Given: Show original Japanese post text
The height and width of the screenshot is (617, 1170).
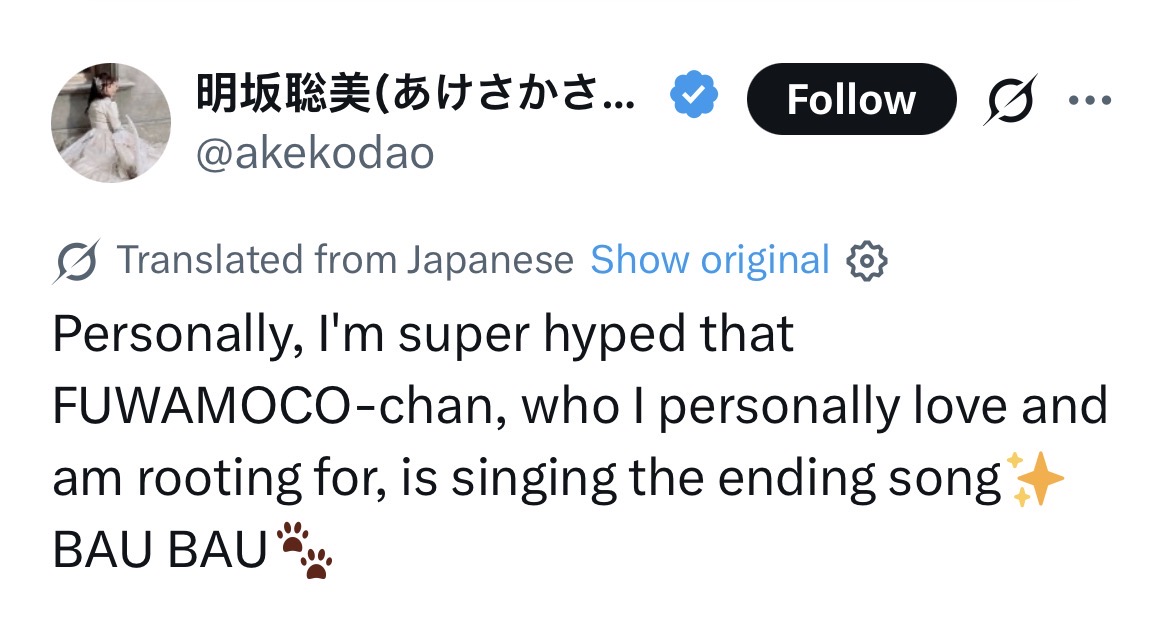Looking at the screenshot, I should (x=710, y=260).
